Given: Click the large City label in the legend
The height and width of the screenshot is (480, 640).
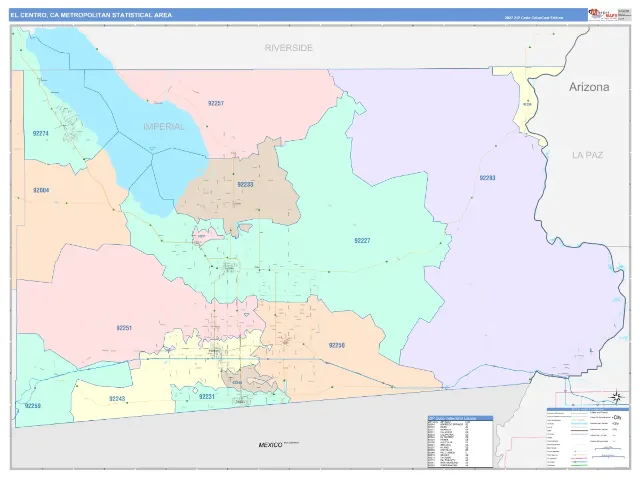Looking at the screenshot, I should tap(617, 418).
